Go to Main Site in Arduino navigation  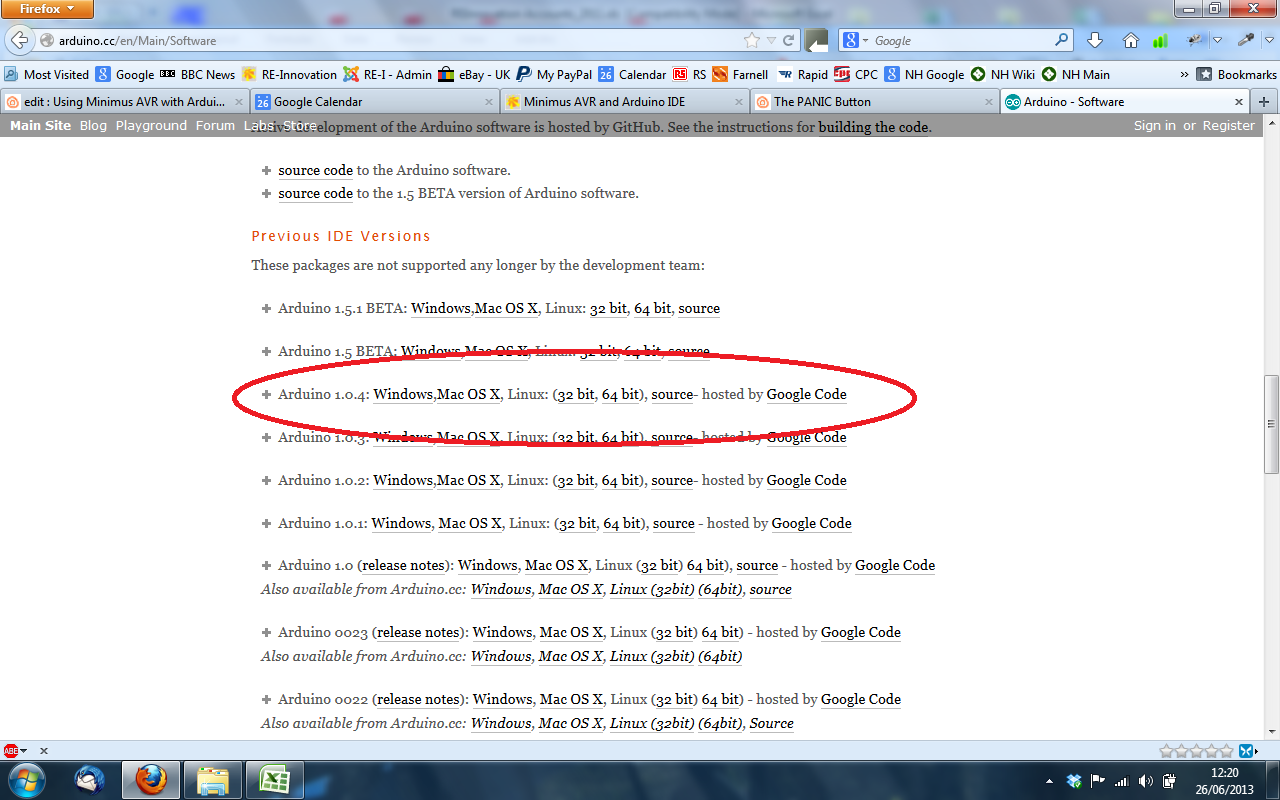click(41, 126)
